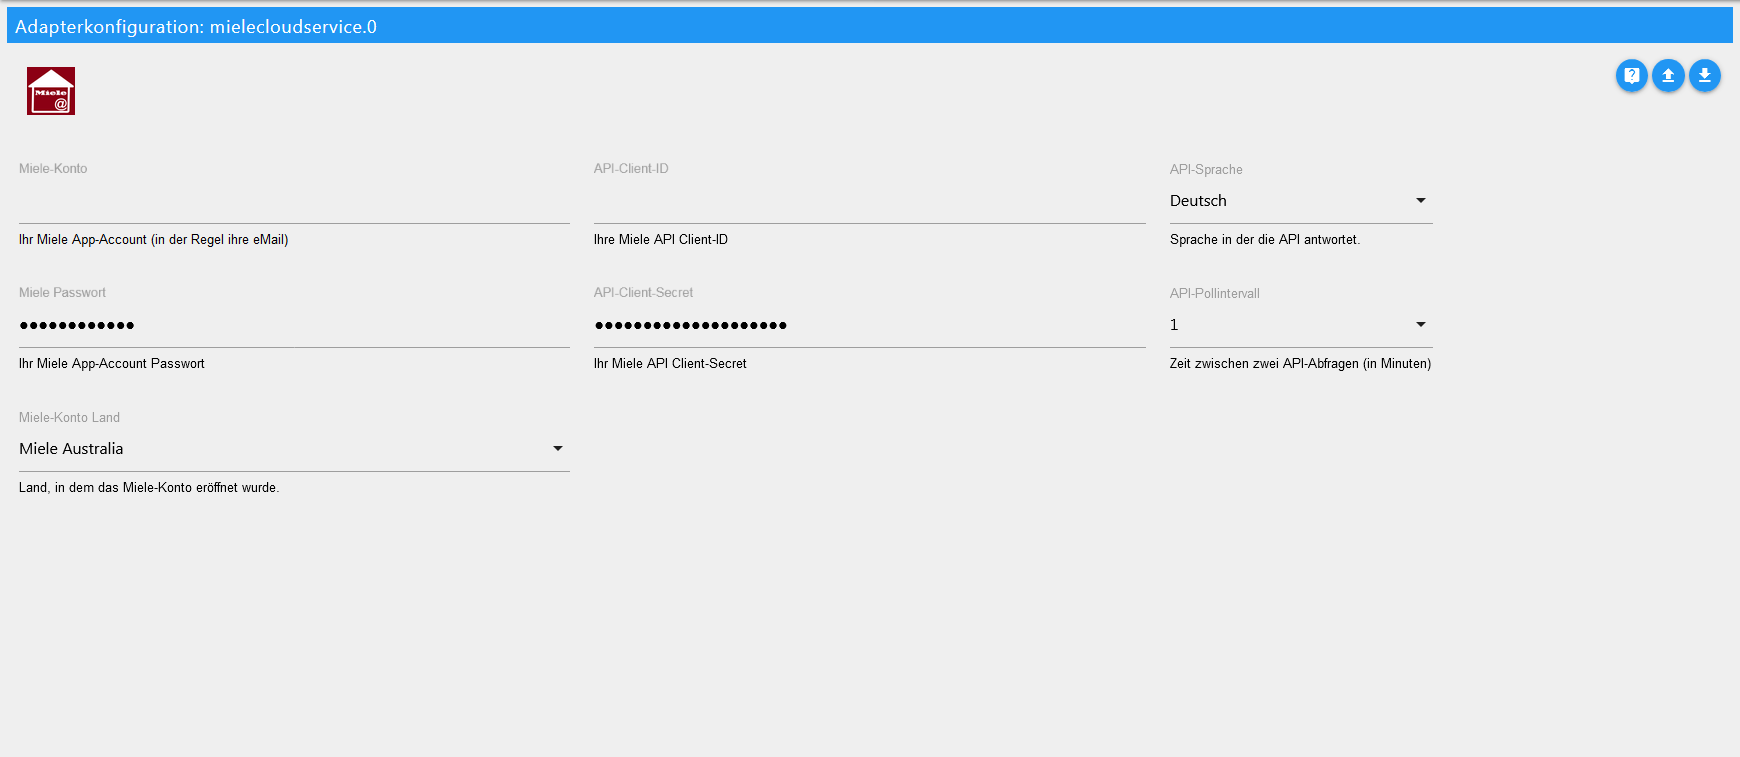Click into the Miele Passwort field
This screenshot has height=757, width=1740.
click(294, 325)
